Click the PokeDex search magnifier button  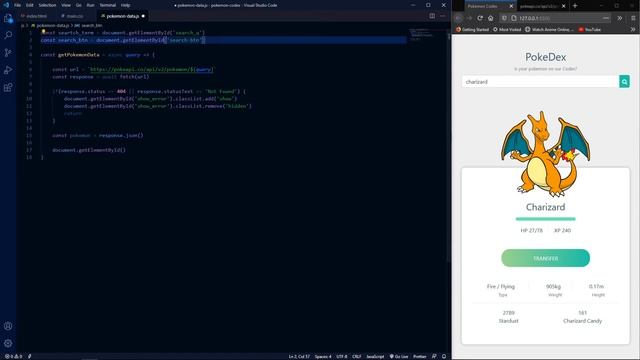[624, 82]
